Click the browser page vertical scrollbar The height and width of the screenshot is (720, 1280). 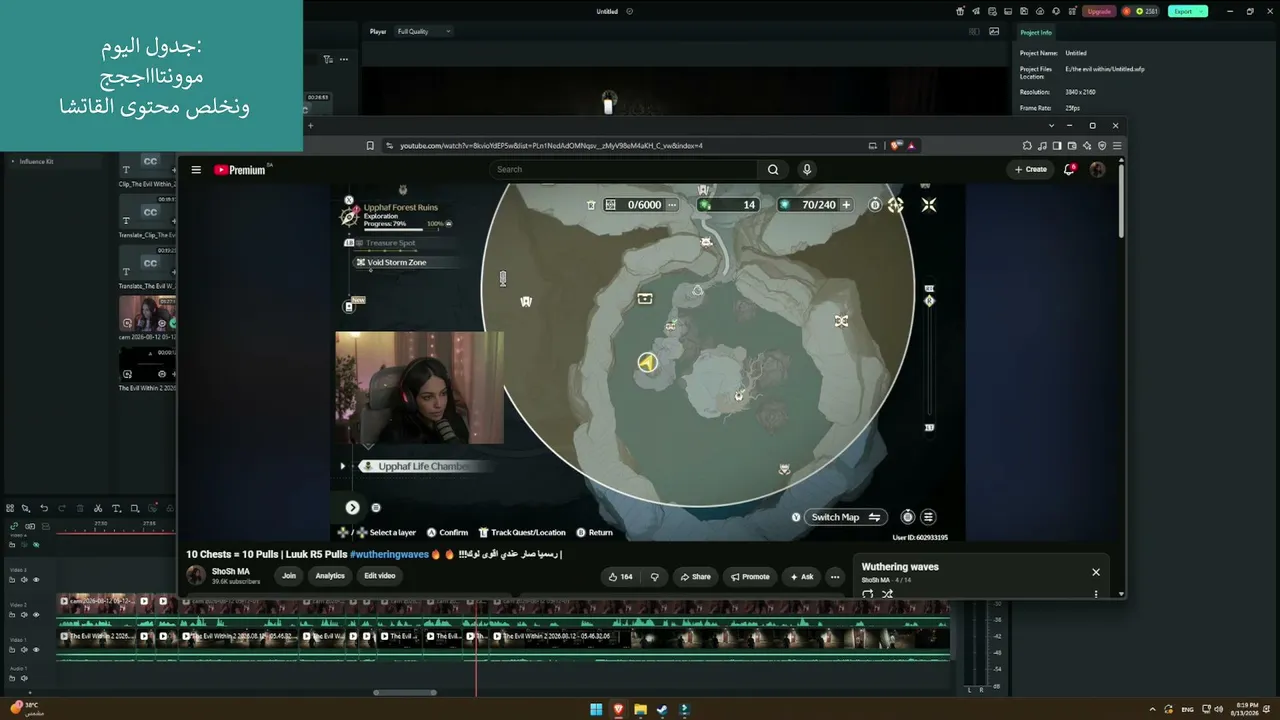1121,200
